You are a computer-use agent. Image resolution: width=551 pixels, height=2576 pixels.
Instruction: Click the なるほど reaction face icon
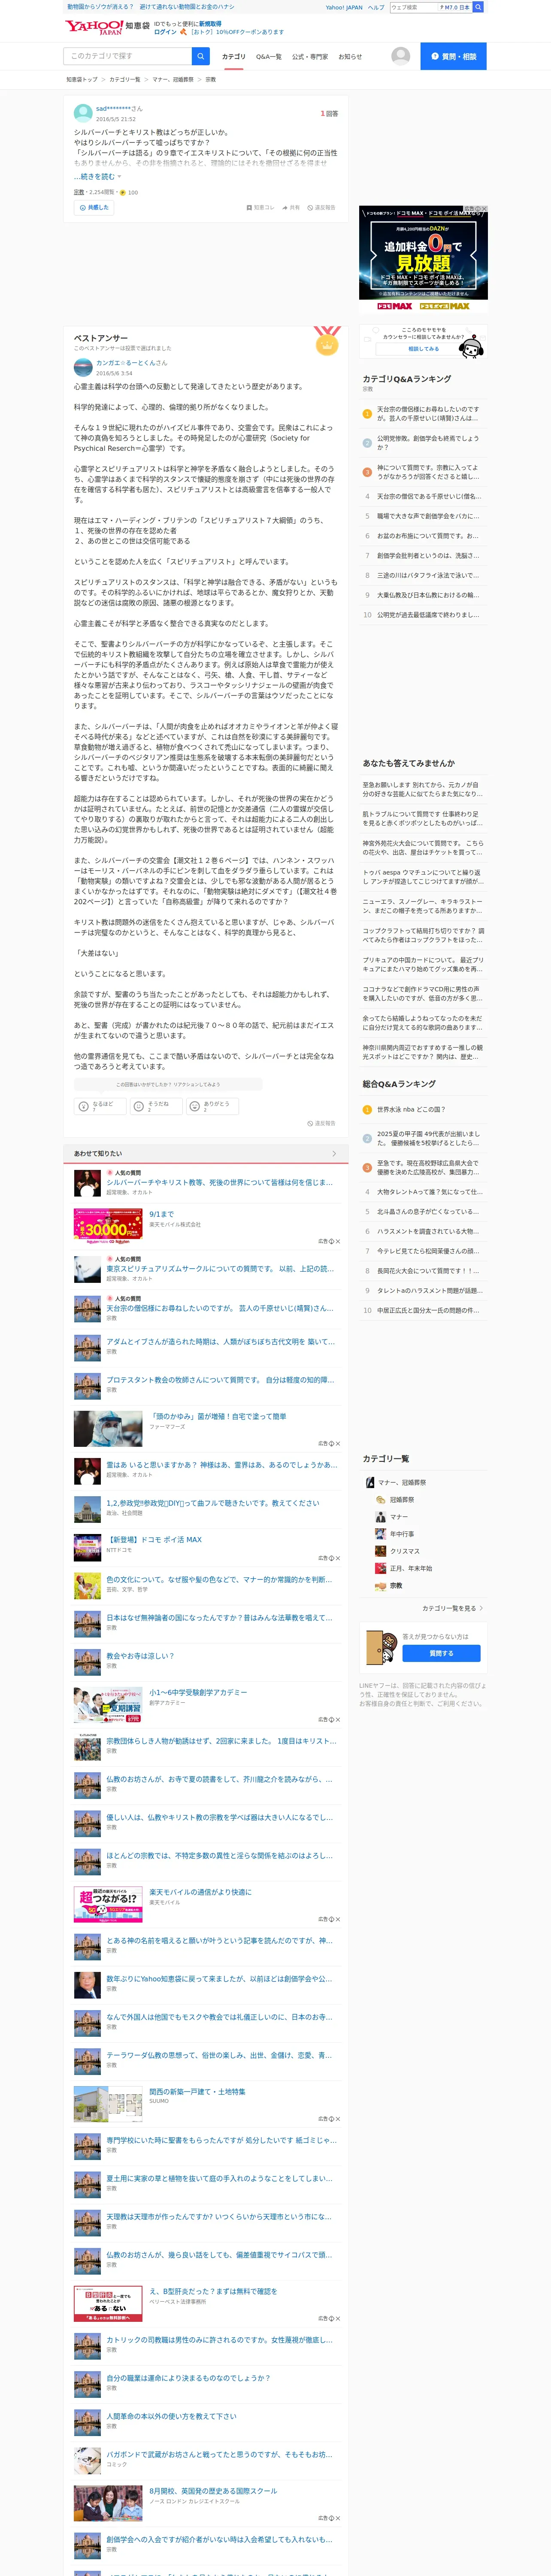click(84, 1106)
